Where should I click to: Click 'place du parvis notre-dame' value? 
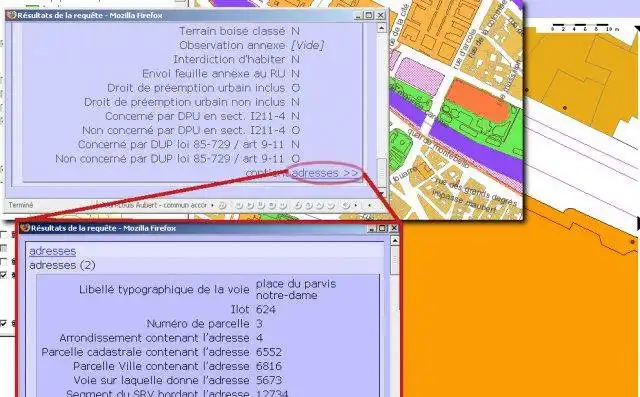click(296, 289)
